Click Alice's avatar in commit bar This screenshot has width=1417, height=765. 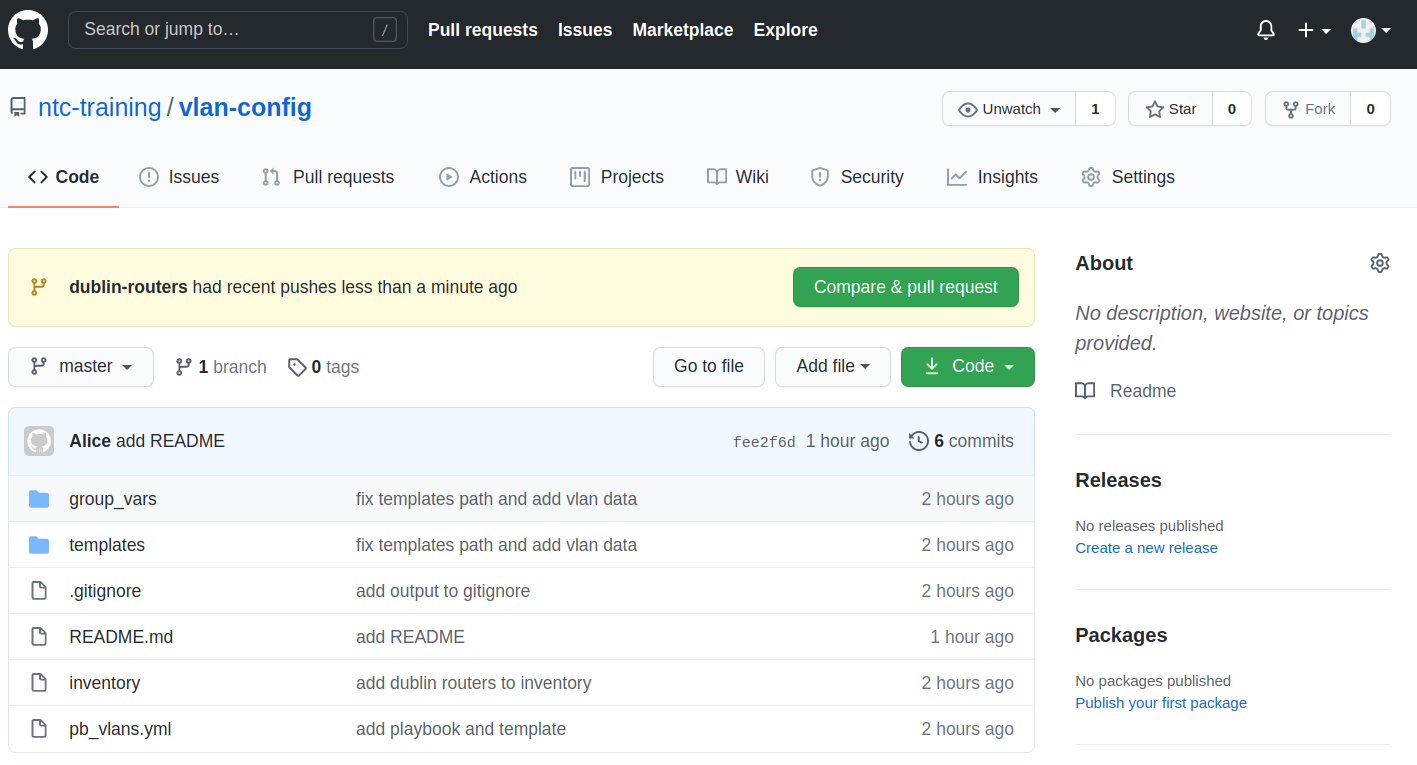coord(39,441)
